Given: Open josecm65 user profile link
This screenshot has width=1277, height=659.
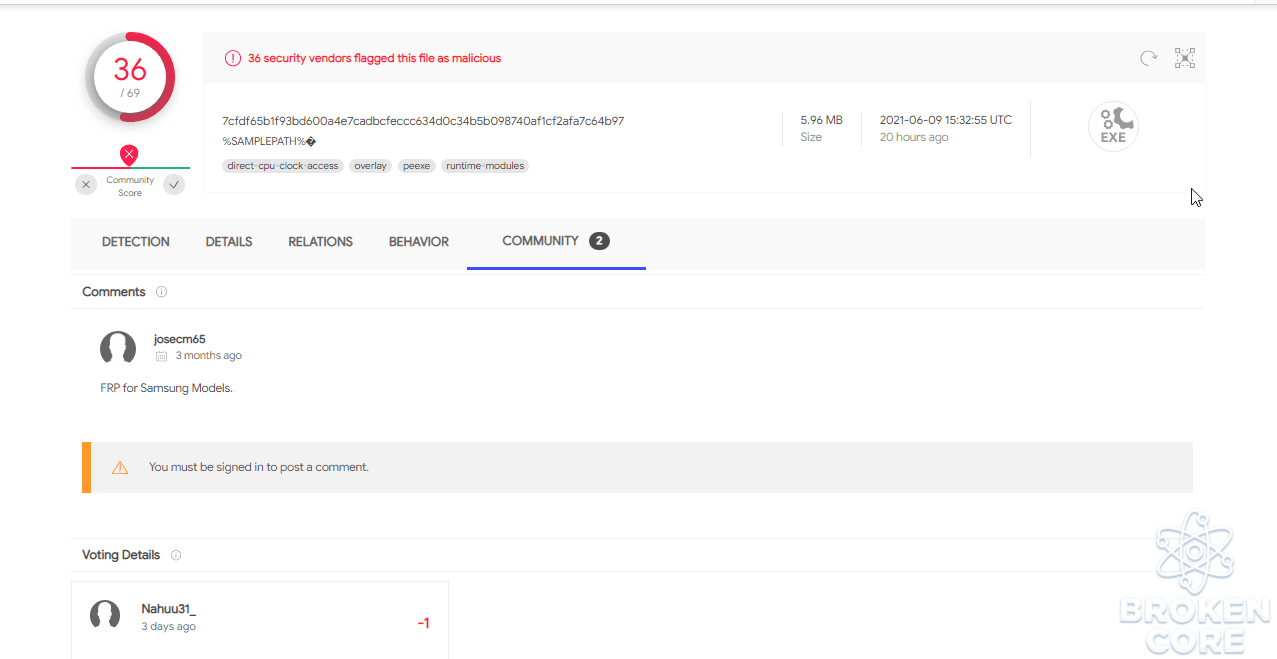Looking at the screenshot, I should pyautogui.click(x=180, y=339).
